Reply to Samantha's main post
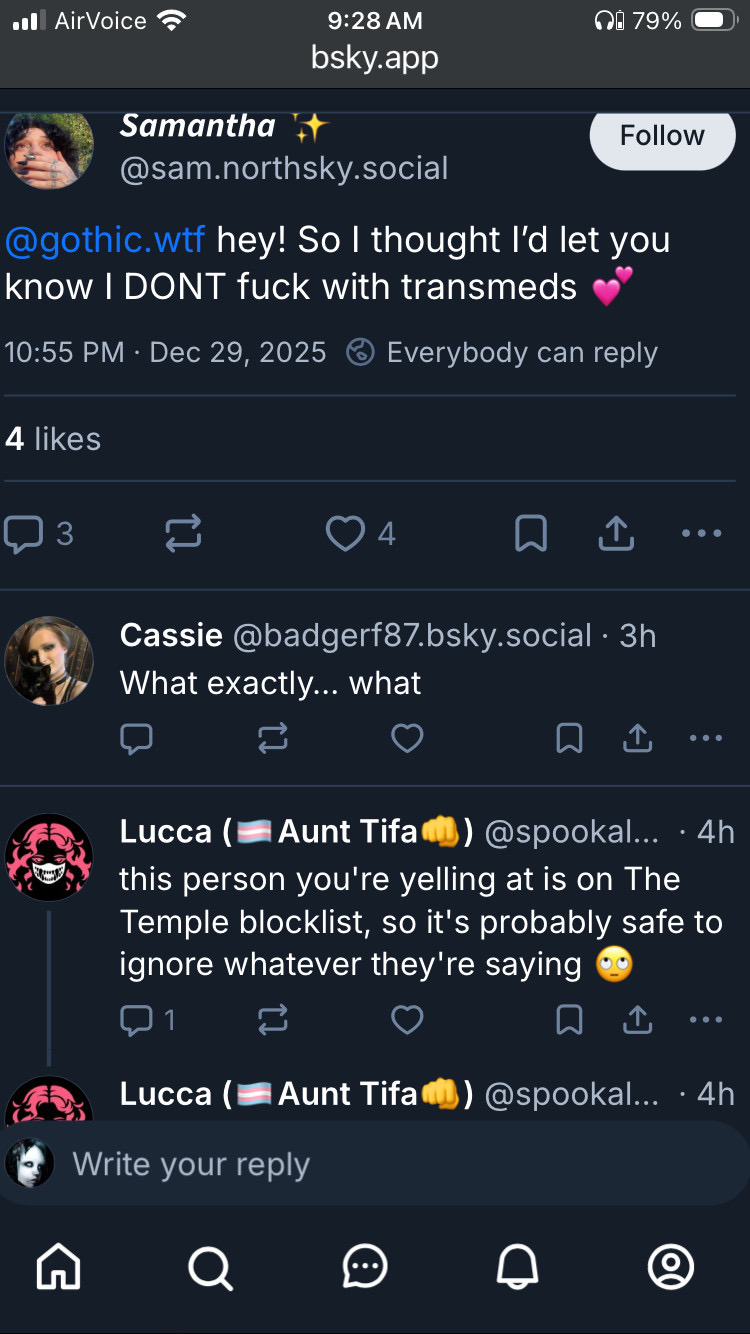The width and height of the screenshot is (750, 1334). point(23,534)
